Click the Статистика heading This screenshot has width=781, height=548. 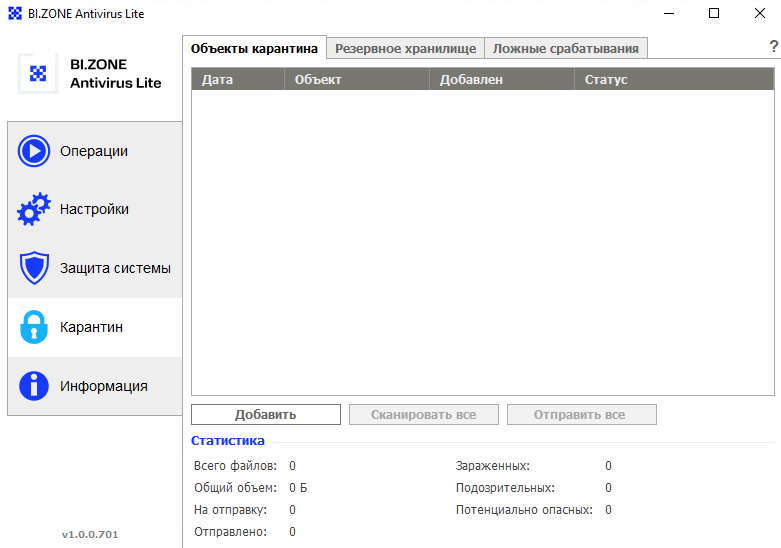(228, 441)
